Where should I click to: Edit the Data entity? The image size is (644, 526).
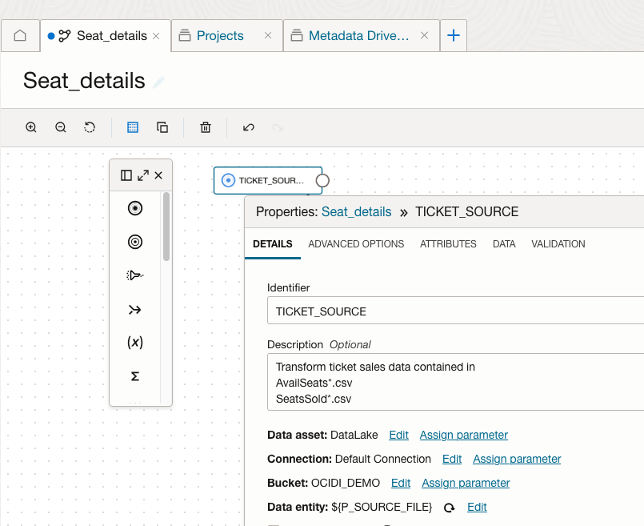click(477, 508)
